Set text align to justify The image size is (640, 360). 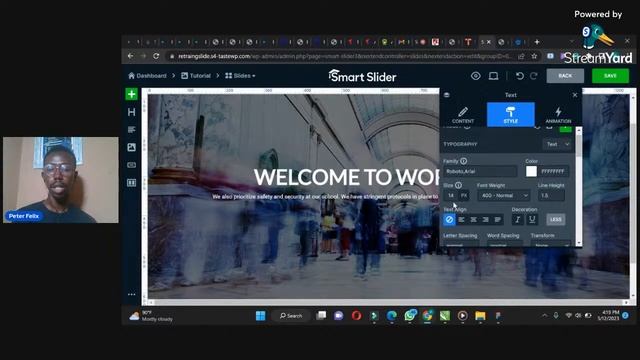point(498,220)
